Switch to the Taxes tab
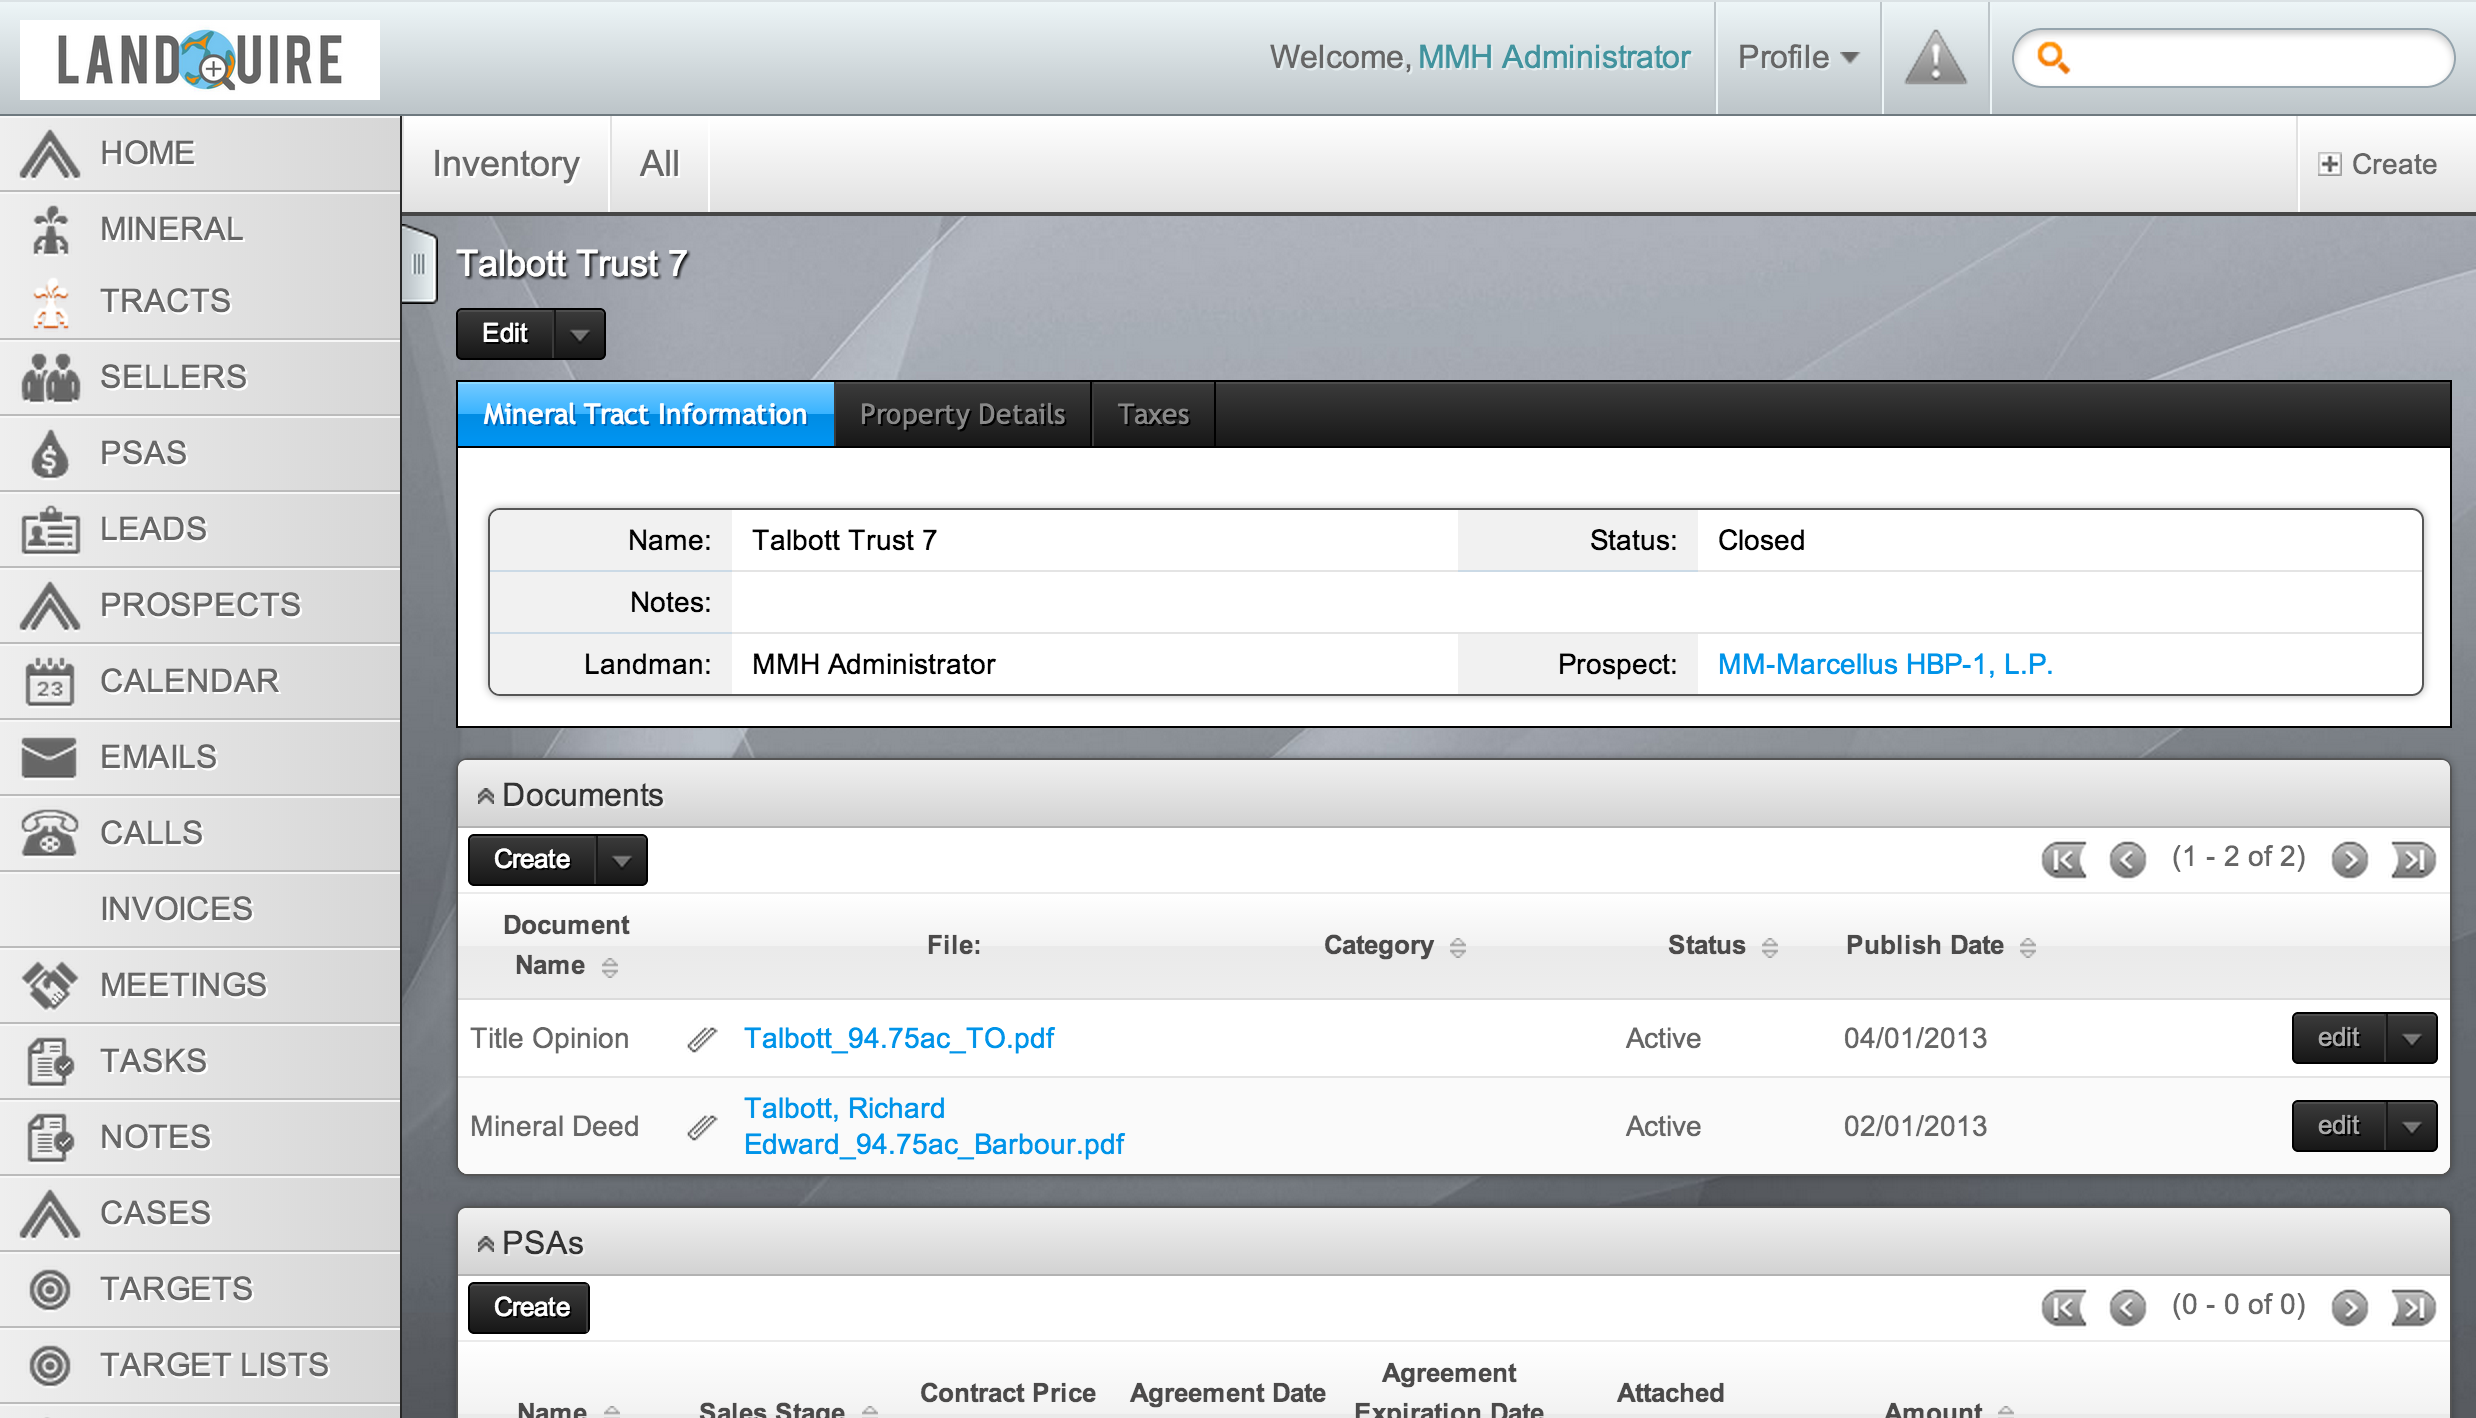This screenshot has height=1418, width=2476. (1152, 414)
